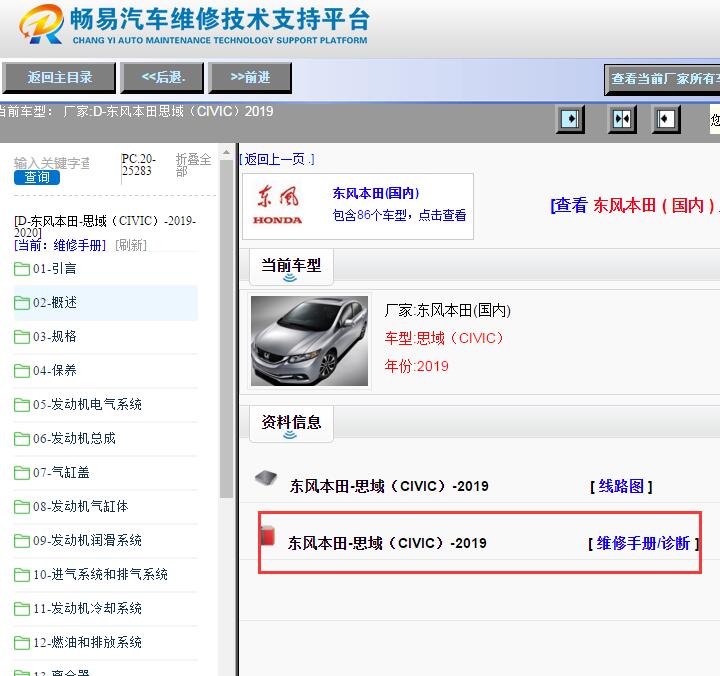Viewport: 720px width, 676px height.
Task: Click the keyword input field 输入关键字
Action: click(x=52, y=163)
